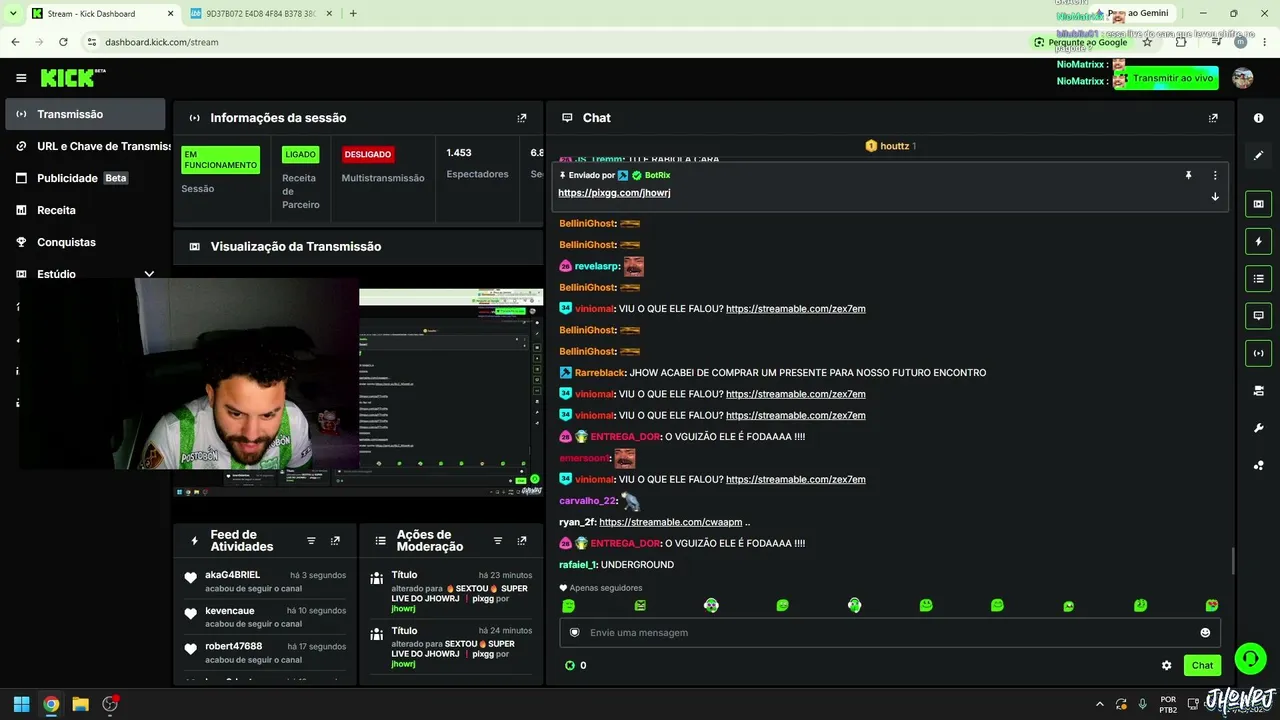The image size is (1280, 720).
Task: Click the Envie uma mensagem chat field
Action: [890, 633]
